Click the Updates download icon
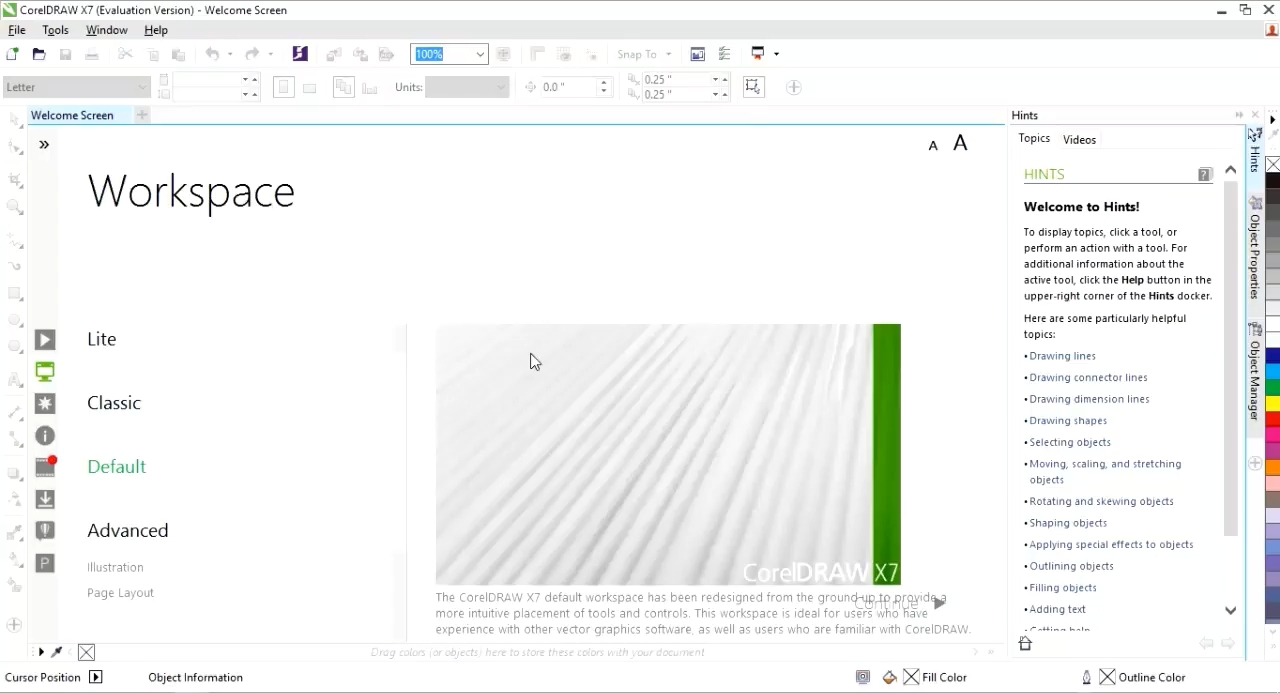This screenshot has height=693, width=1280. [x=45, y=499]
